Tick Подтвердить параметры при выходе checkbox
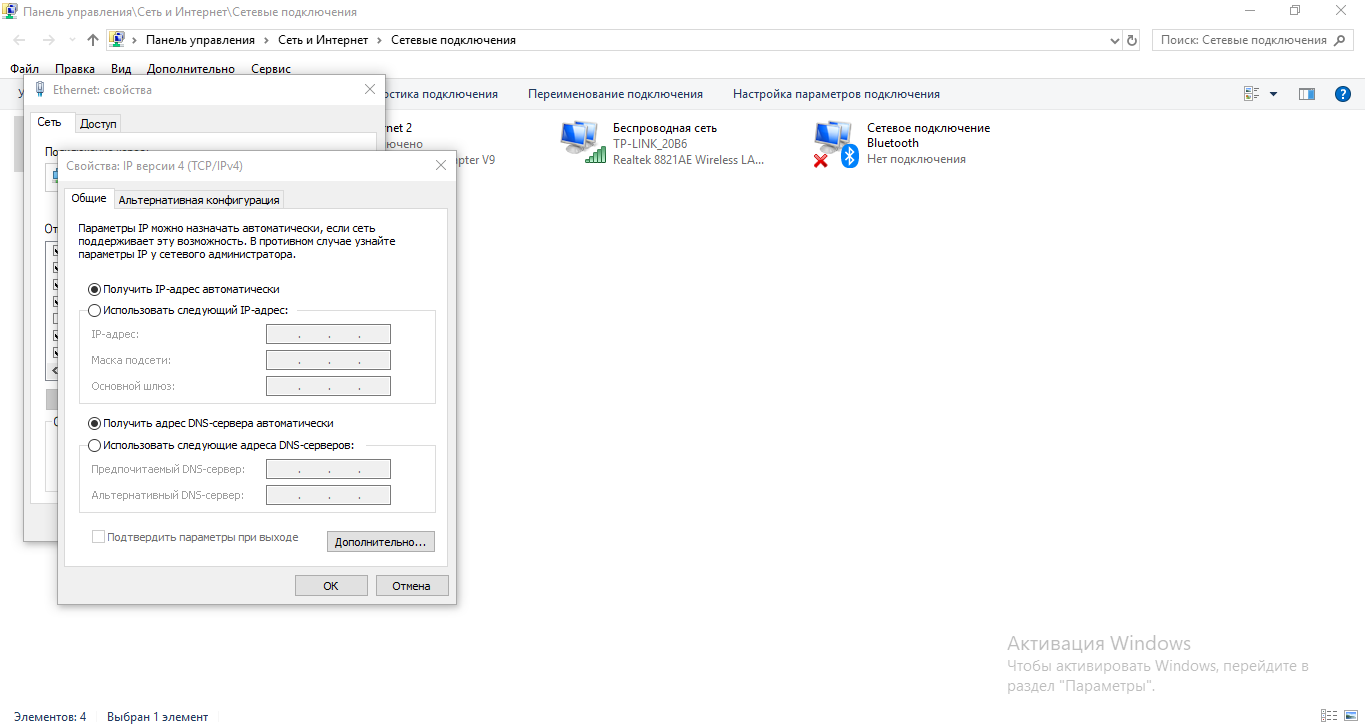 tap(98, 537)
